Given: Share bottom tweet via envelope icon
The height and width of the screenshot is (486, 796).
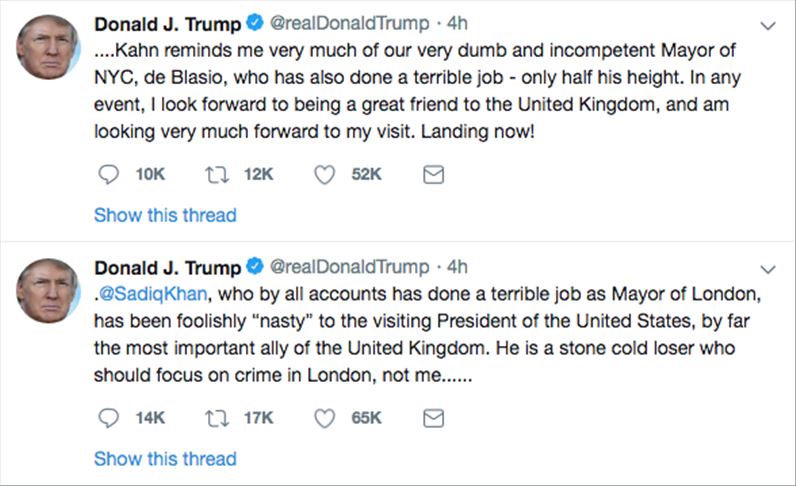Looking at the screenshot, I should tap(434, 418).
